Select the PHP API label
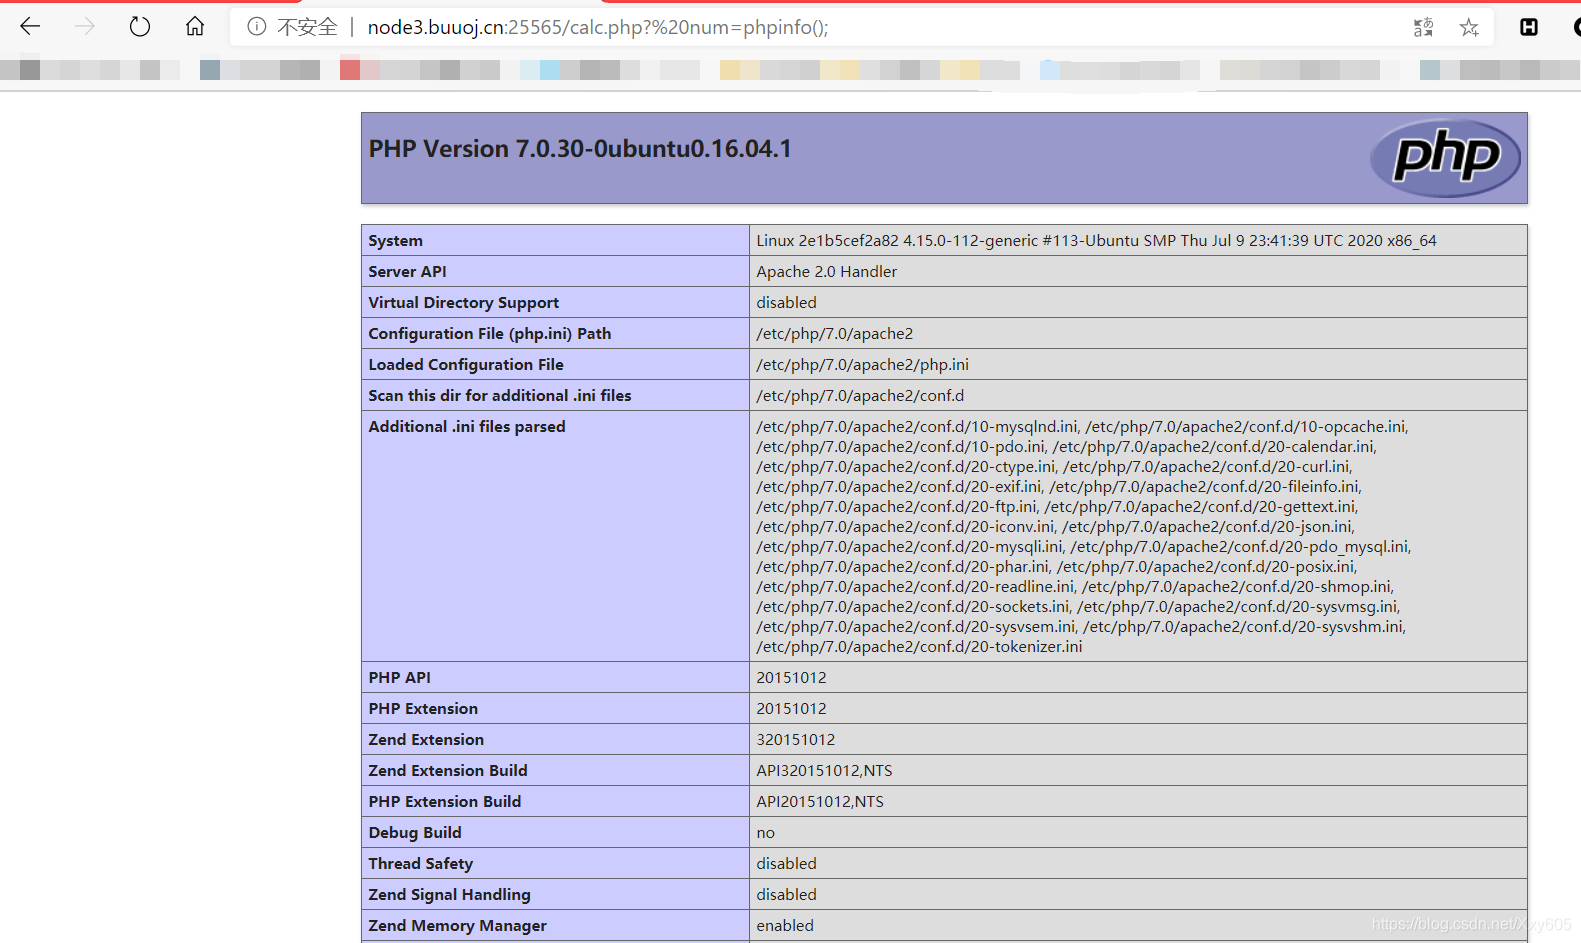The height and width of the screenshot is (943, 1581). coord(399,678)
